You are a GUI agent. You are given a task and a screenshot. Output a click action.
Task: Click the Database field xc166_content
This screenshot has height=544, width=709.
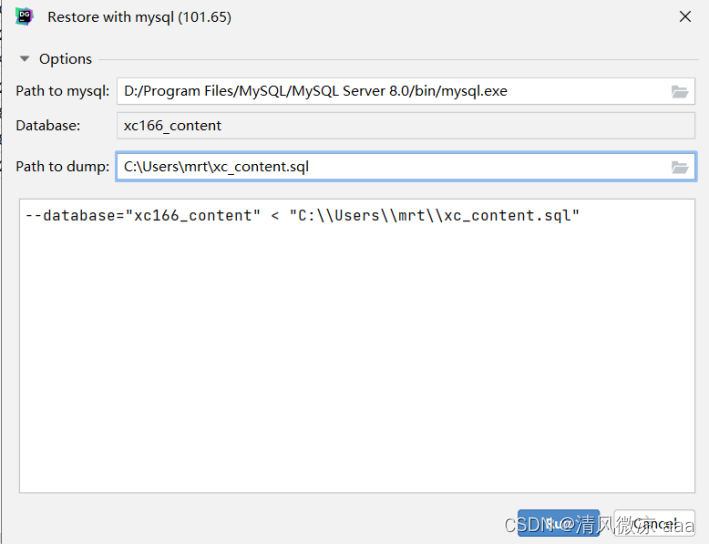(x=406, y=126)
